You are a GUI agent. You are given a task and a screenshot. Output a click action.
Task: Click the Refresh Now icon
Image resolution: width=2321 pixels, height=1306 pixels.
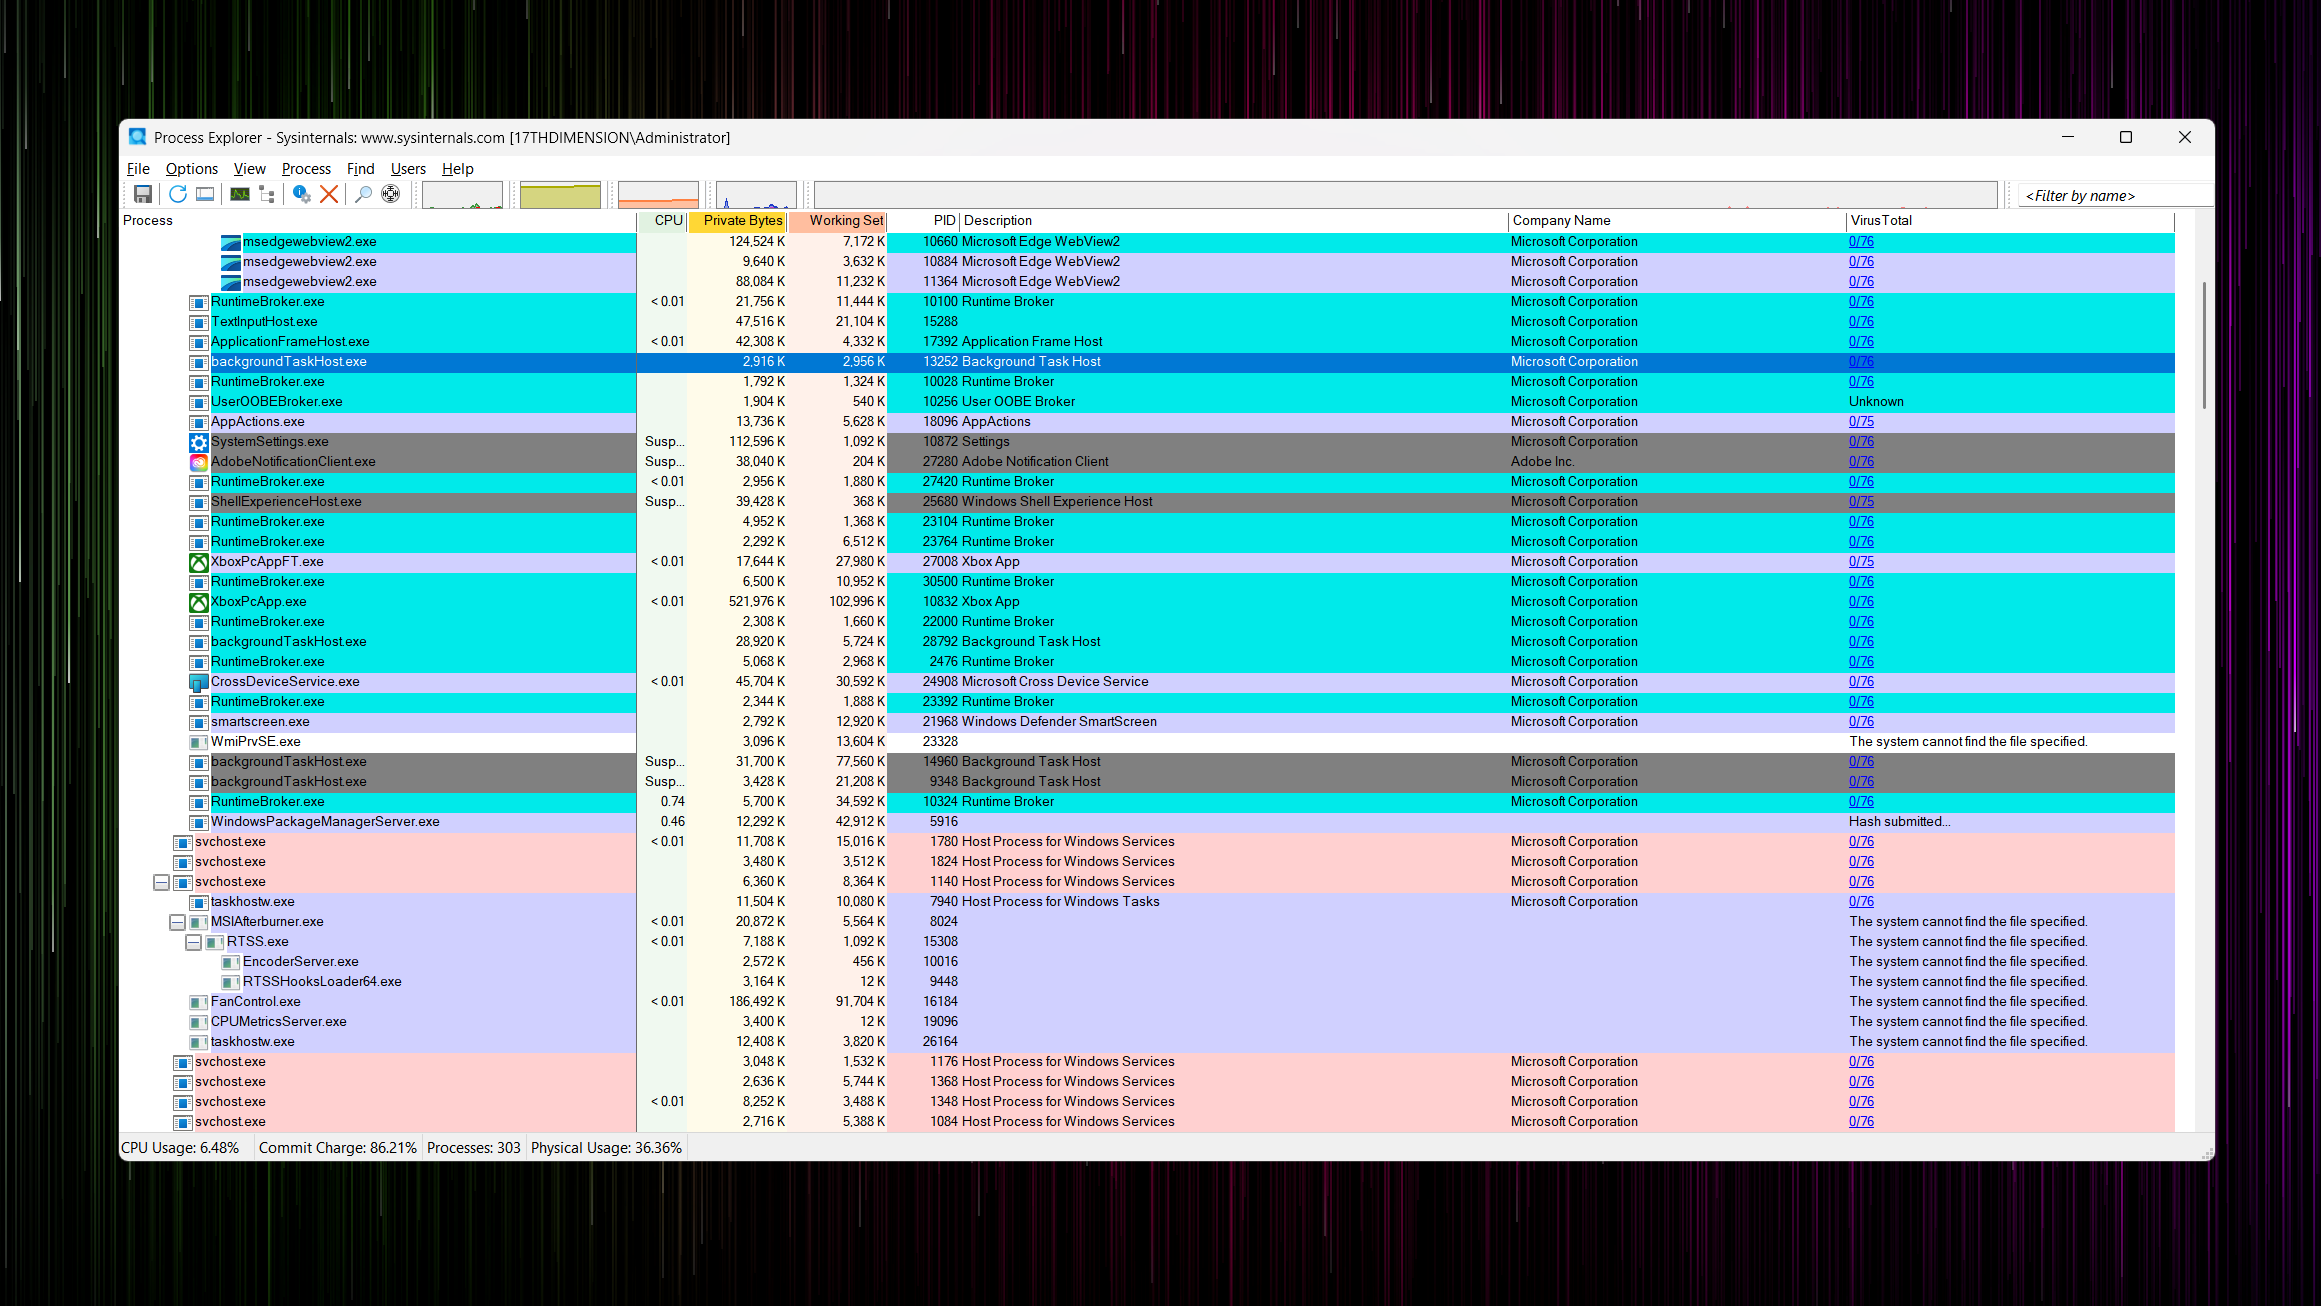click(x=177, y=195)
